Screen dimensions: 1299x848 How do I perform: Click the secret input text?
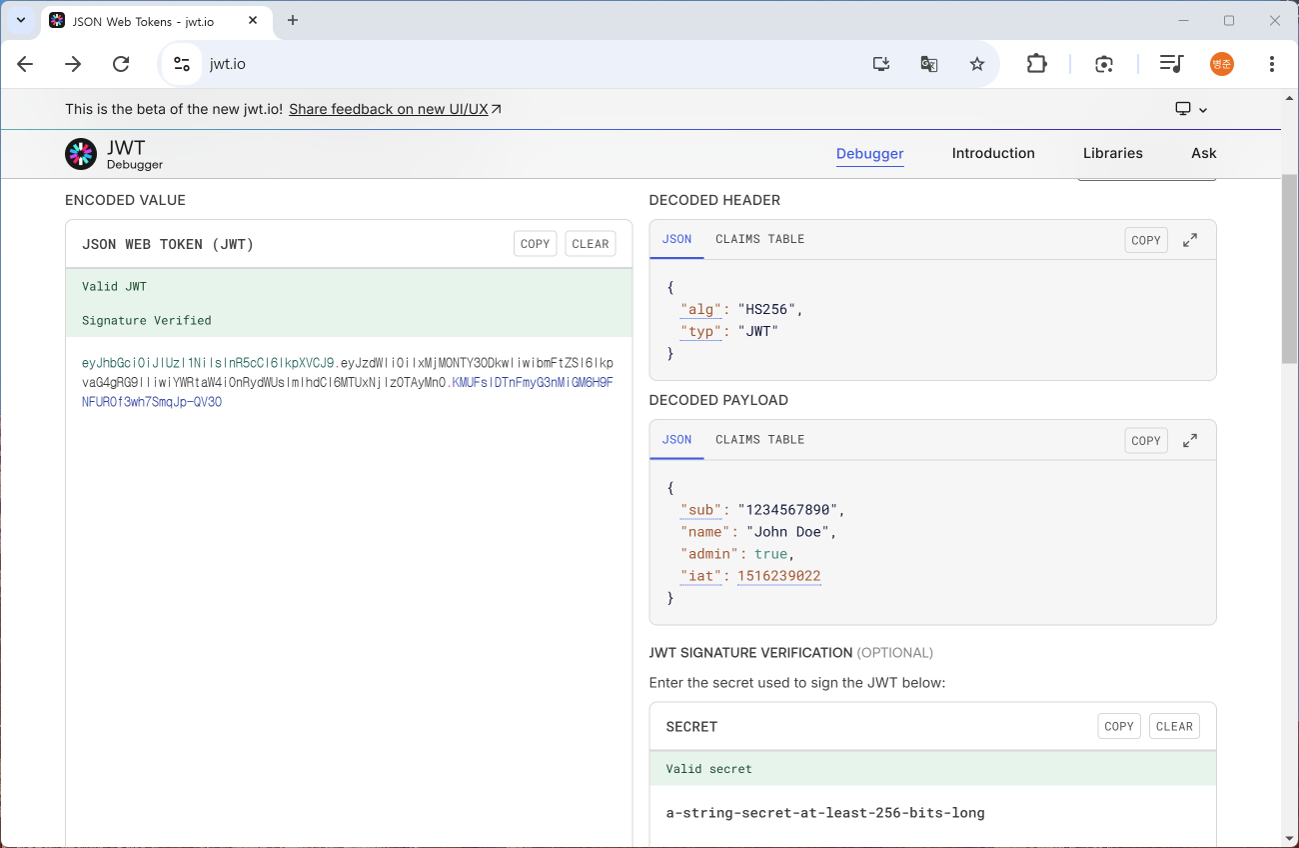click(x=825, y=813)
